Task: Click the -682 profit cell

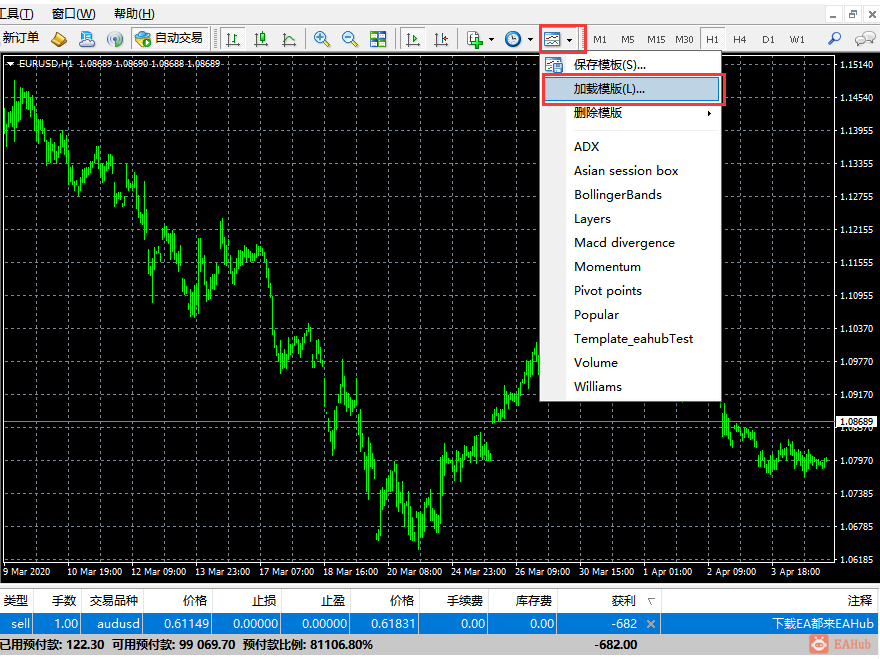Action: pyautogui.click(x=609, y=624)
